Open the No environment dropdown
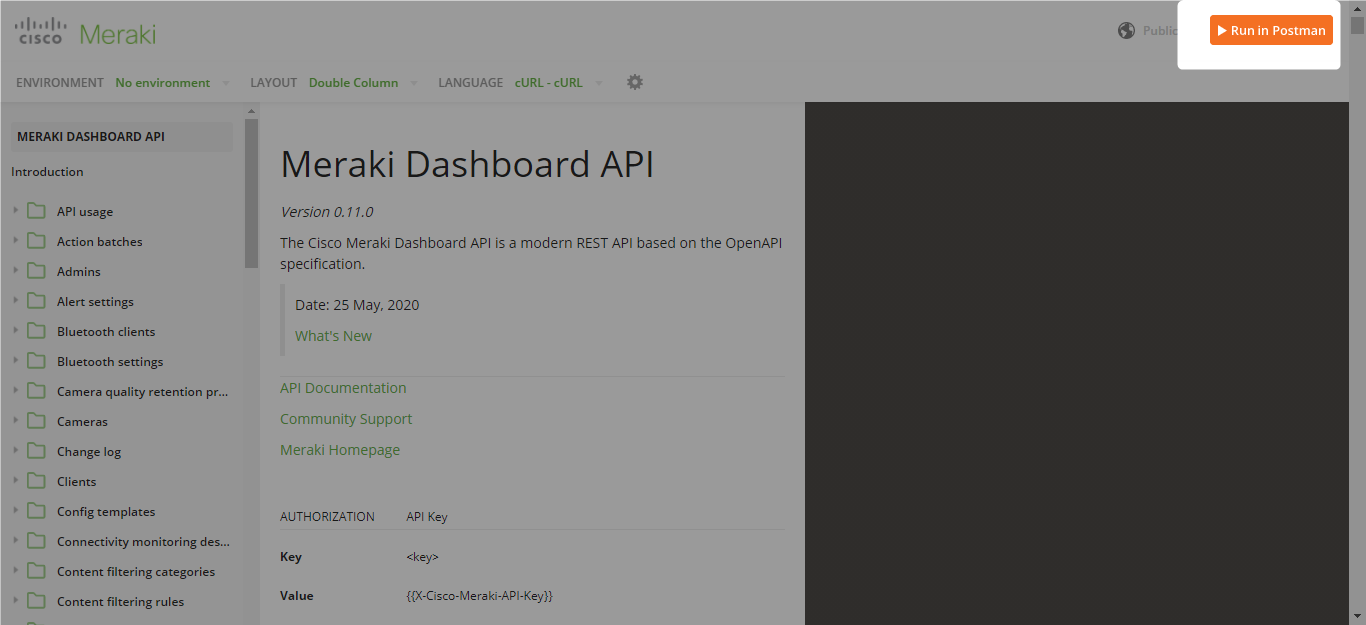1366x625 pixels. pos(172,83)
